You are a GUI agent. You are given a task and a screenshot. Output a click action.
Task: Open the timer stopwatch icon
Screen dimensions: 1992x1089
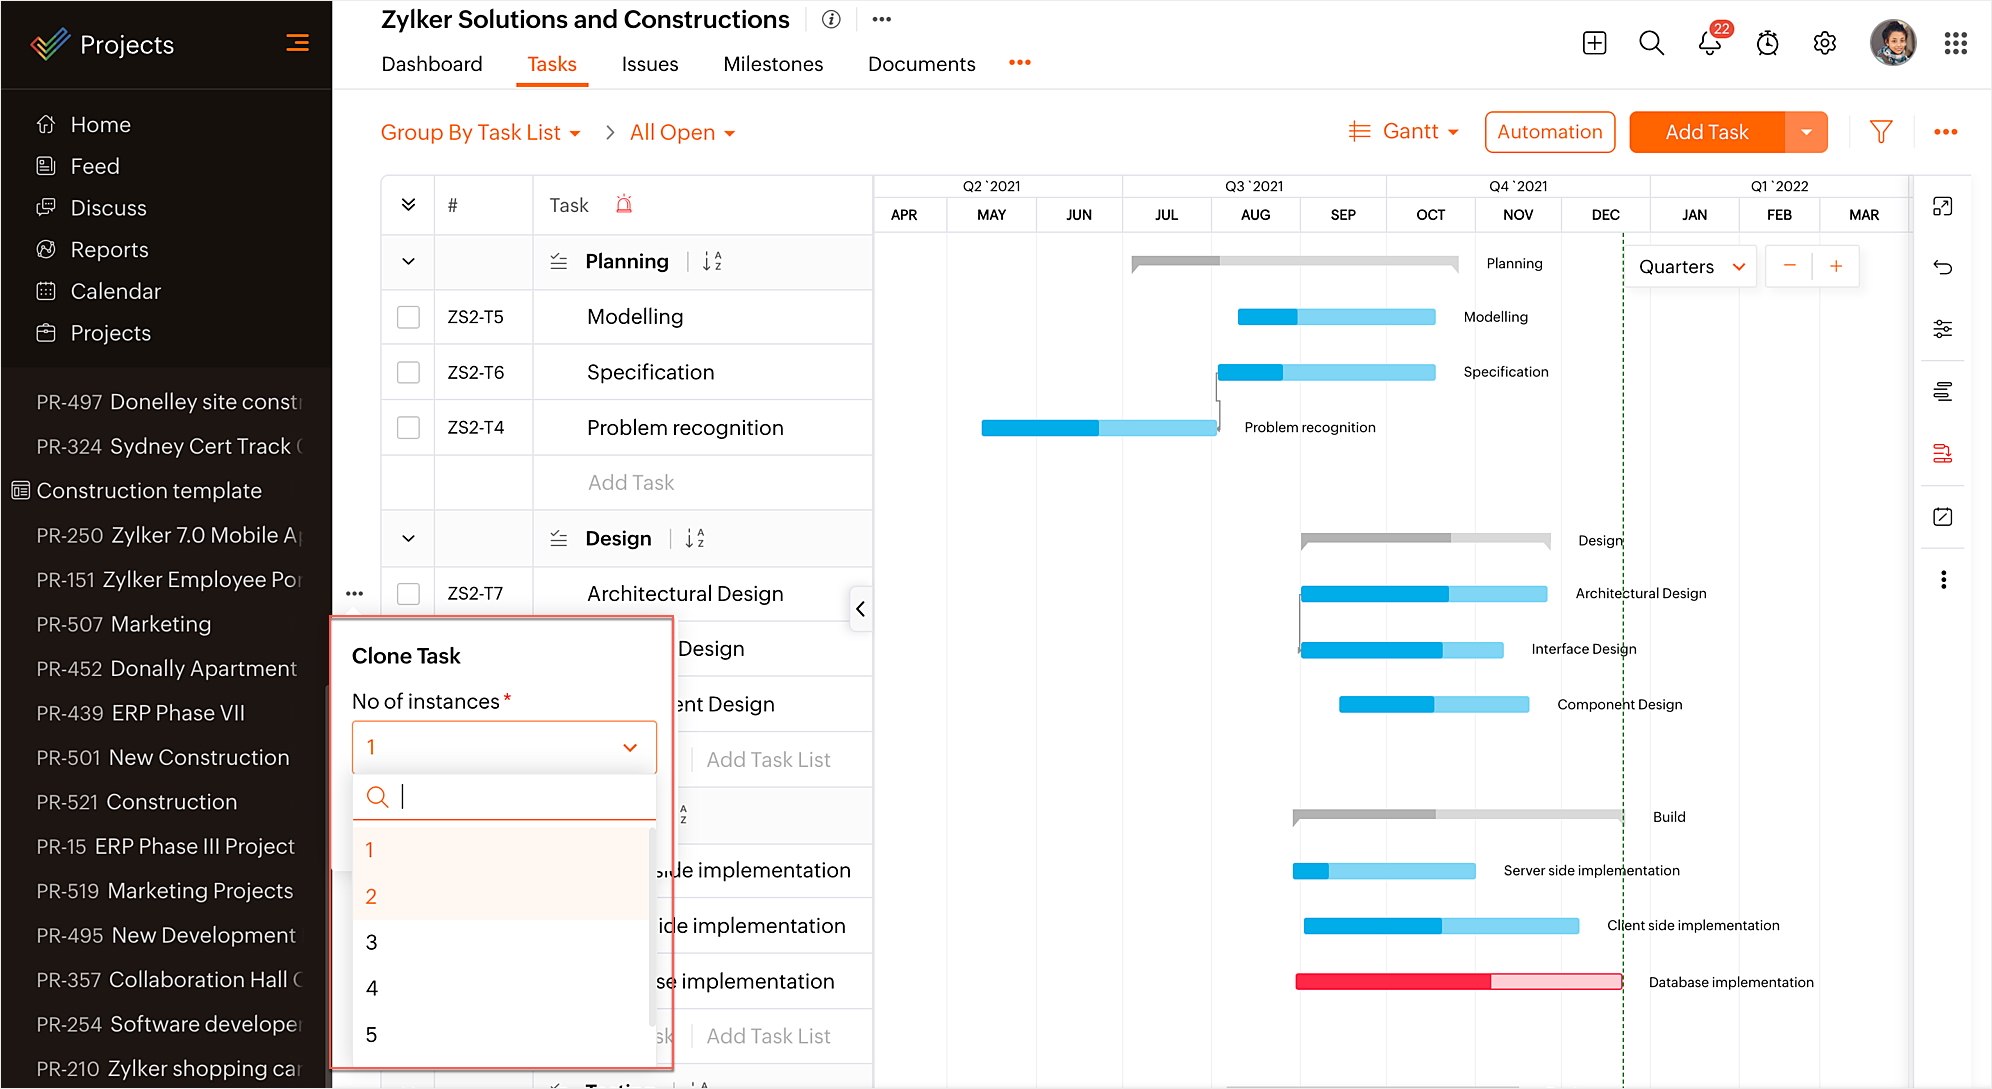pyautogui.click(x=1767, y=44)
